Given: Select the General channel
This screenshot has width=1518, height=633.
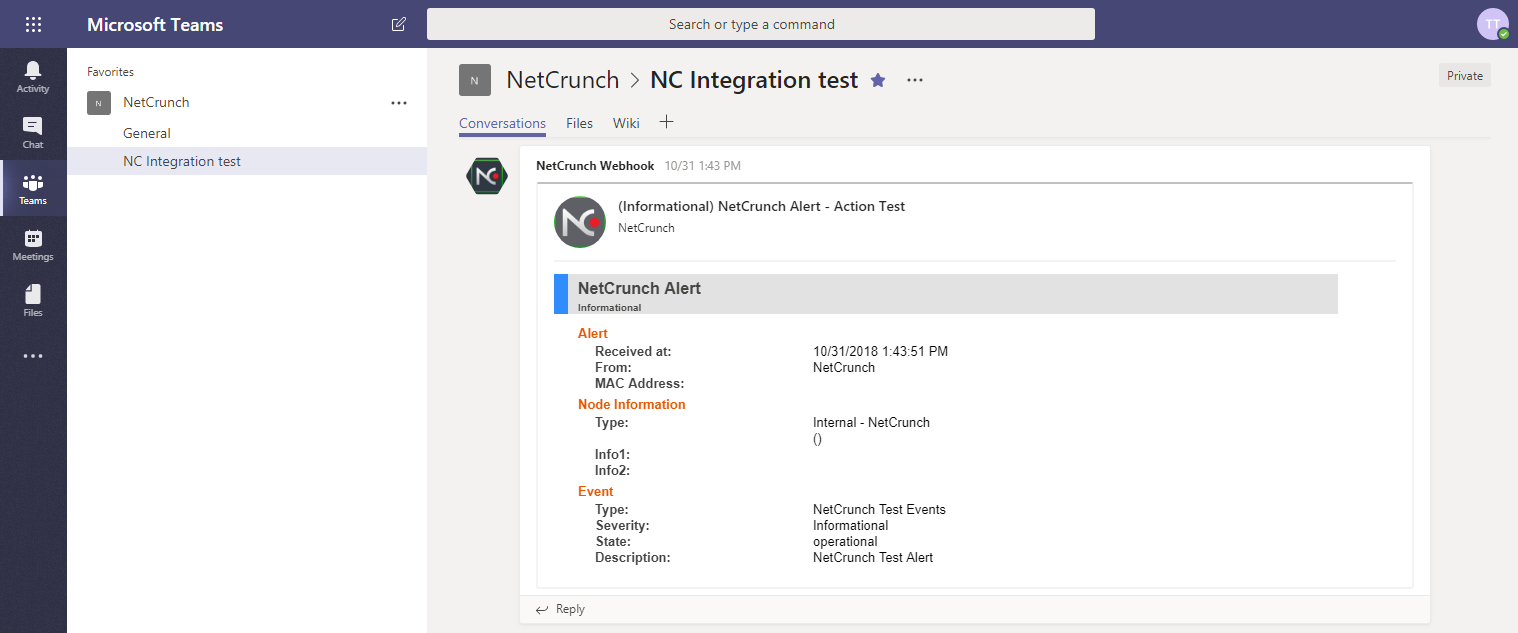Looking at the screenshot, I should coord(147,133).
